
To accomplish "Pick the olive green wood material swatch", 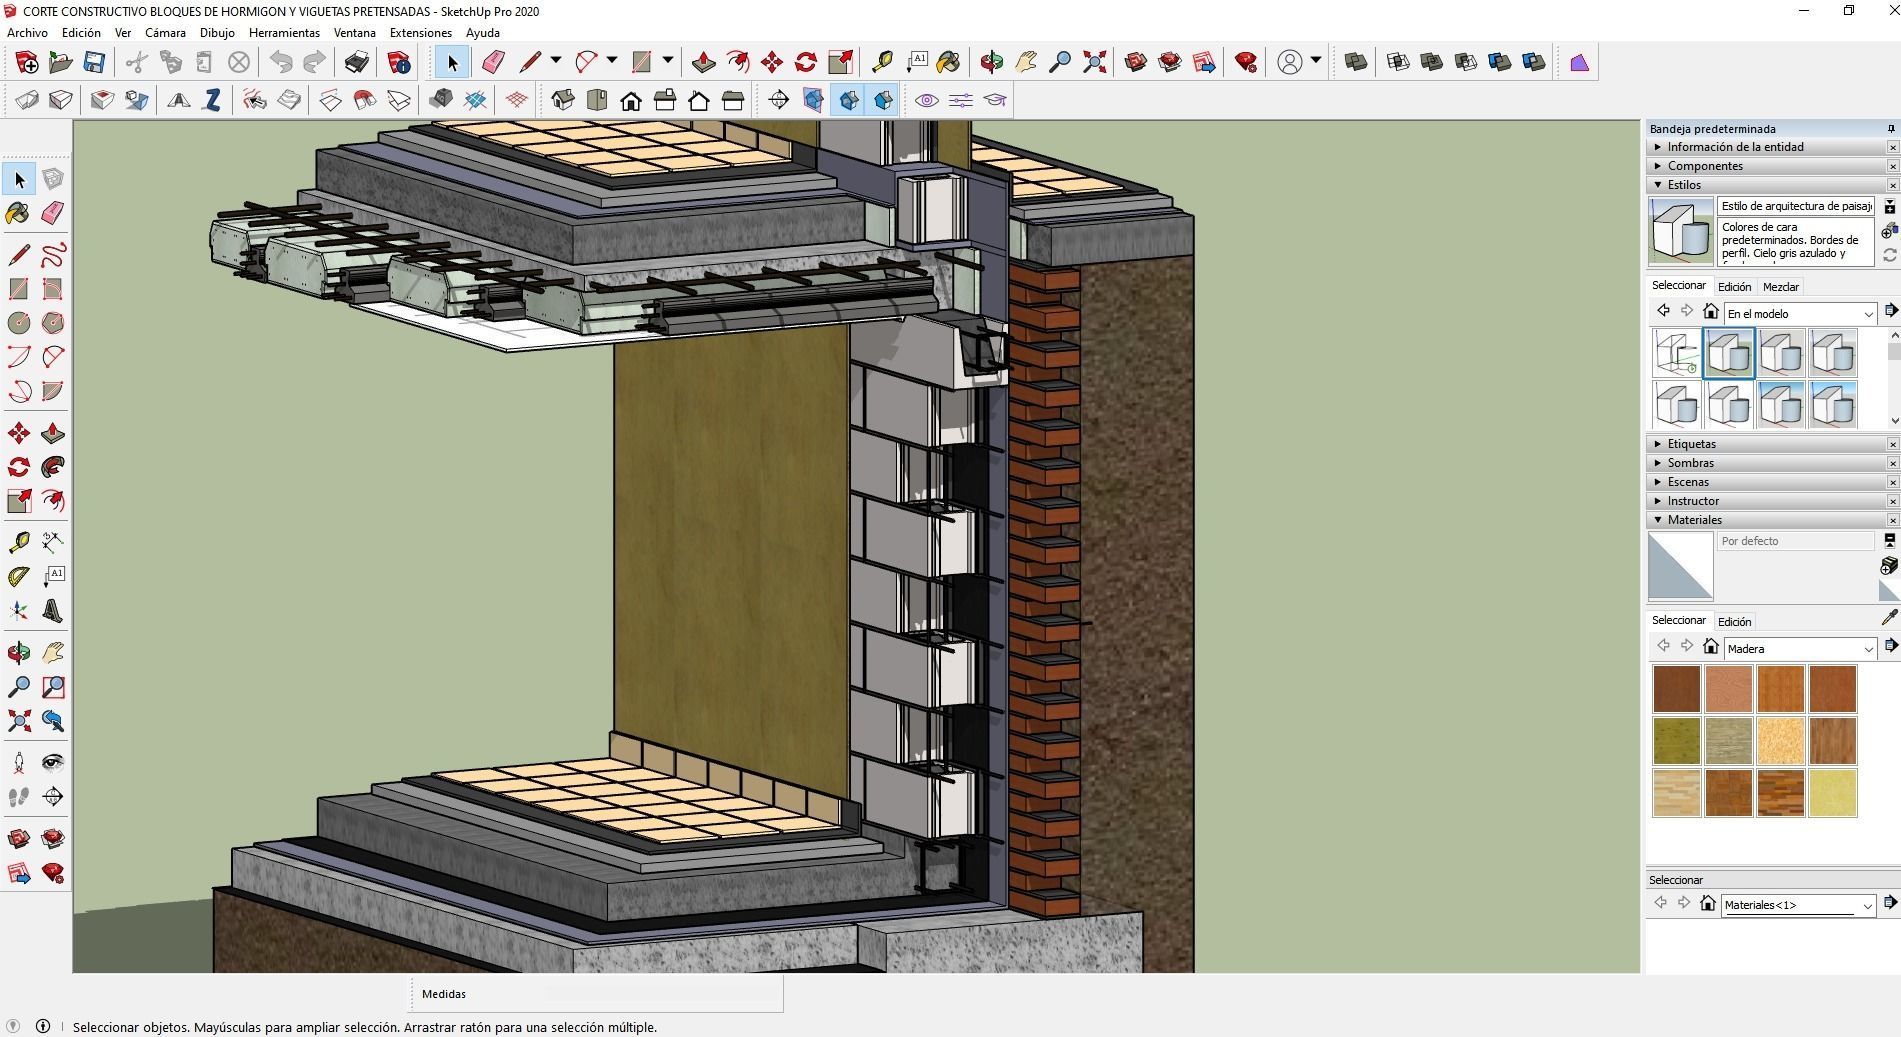I will coord(1677,741).
